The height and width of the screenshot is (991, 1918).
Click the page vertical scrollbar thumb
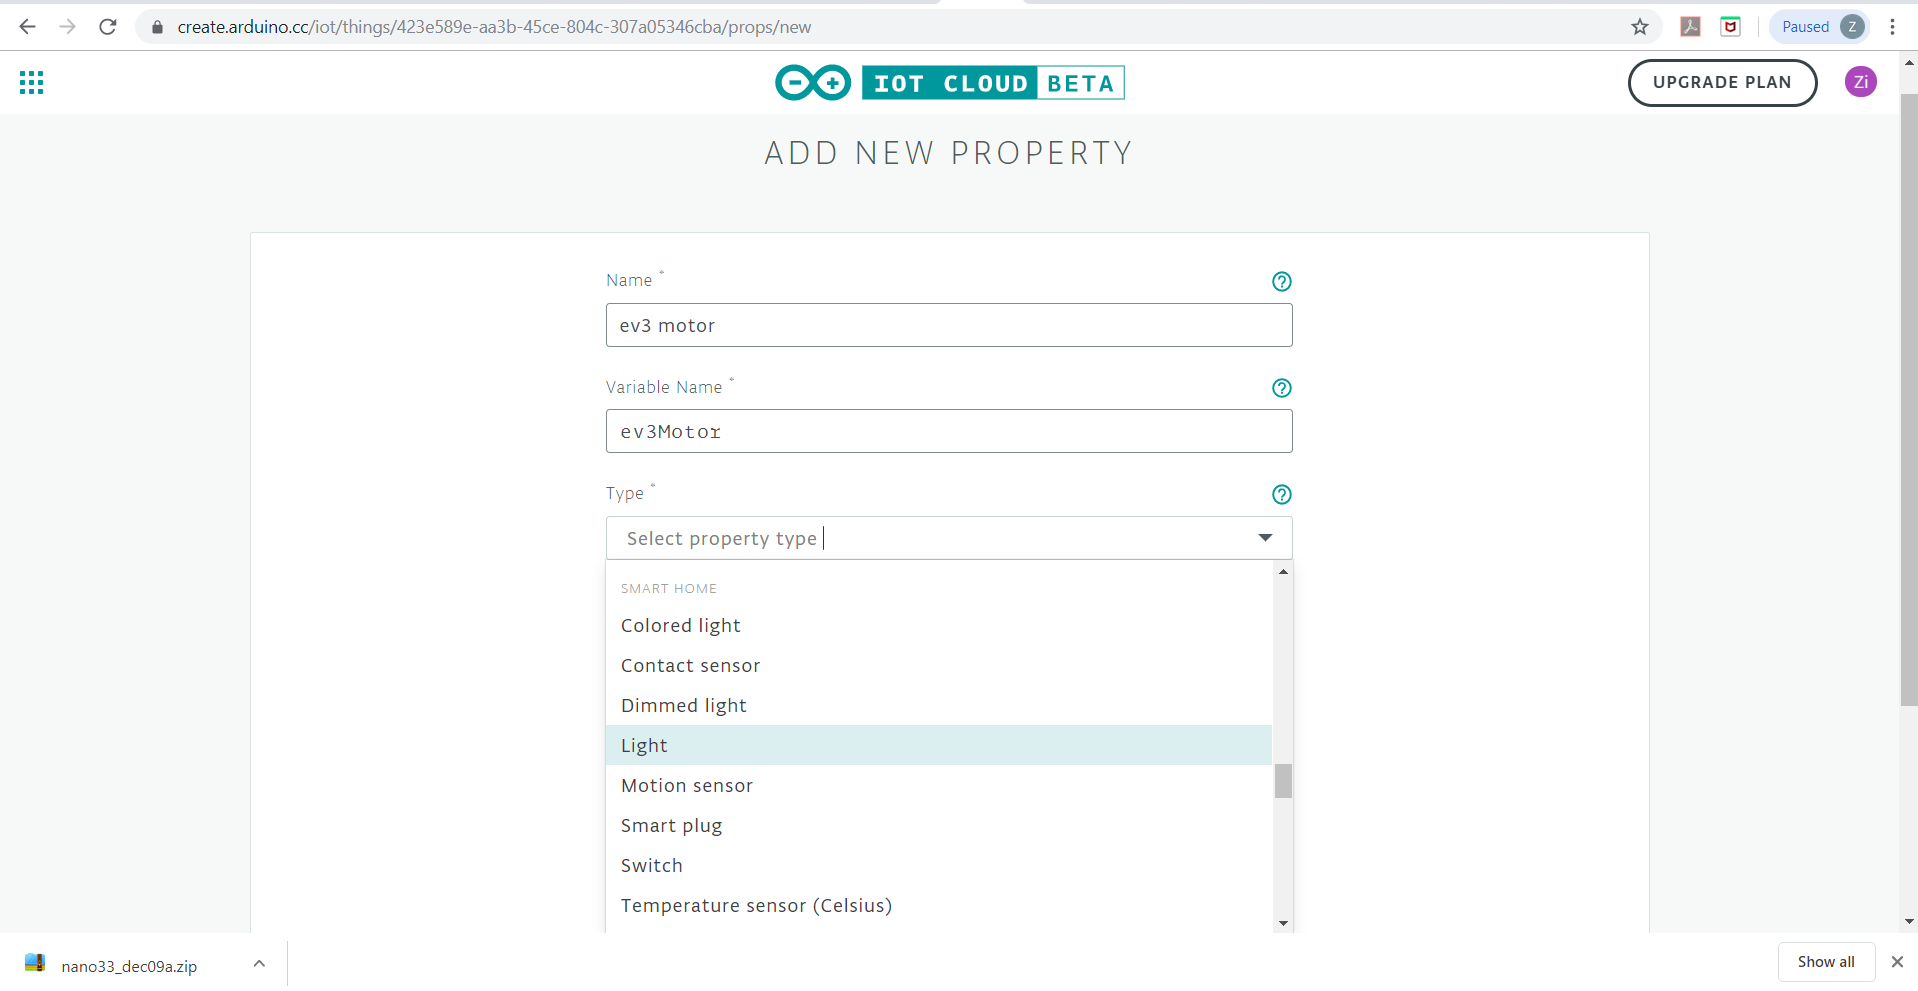click(x=1909, y=400)
